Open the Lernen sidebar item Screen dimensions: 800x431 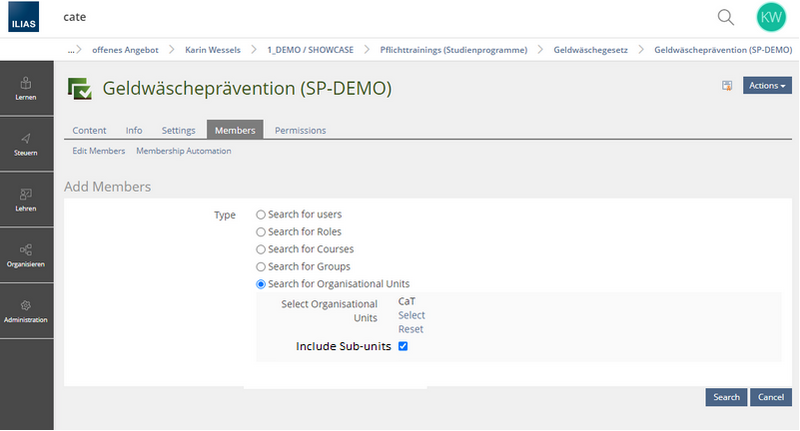(x=26, y=89)
